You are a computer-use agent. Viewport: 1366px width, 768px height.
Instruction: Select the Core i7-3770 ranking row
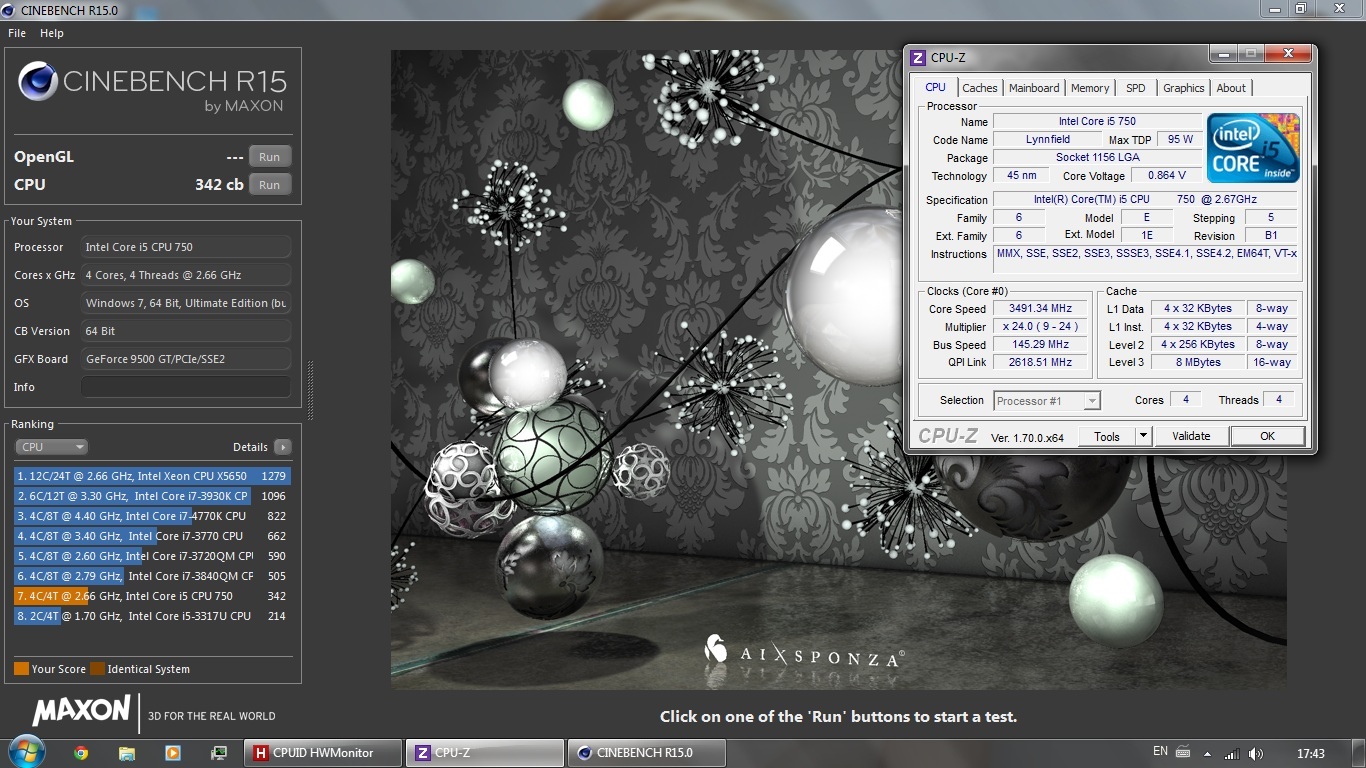click(152, 536)
